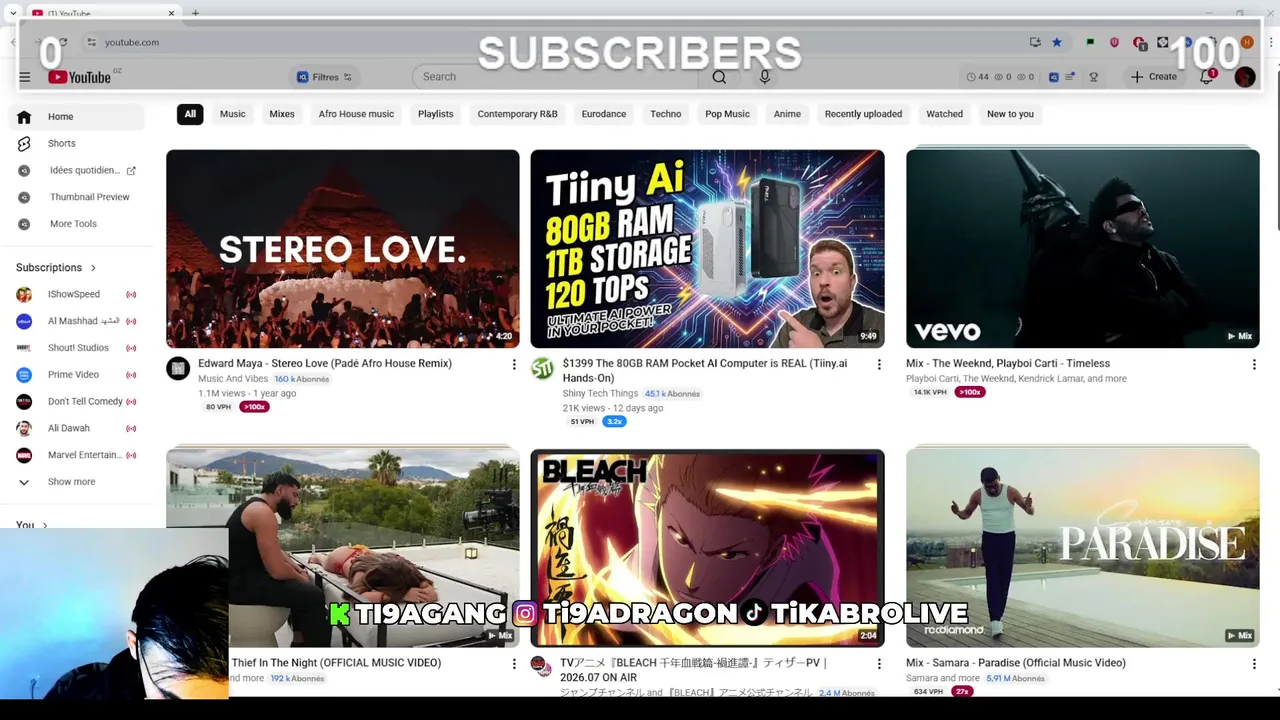Open the options menu for the Stereo Love video

coord(514,365)
